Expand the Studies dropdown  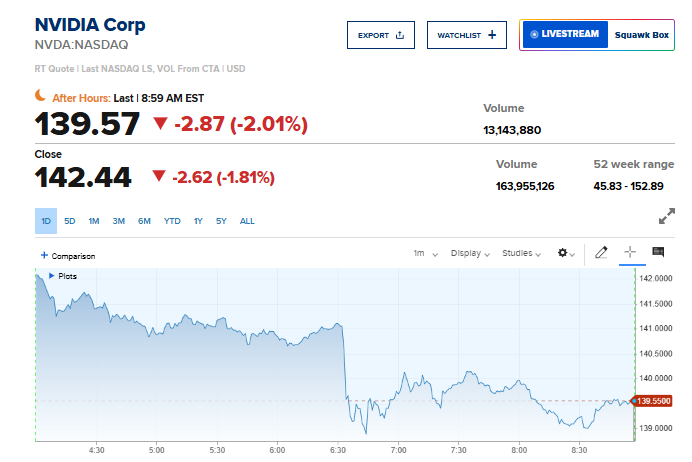coord(522,254)
